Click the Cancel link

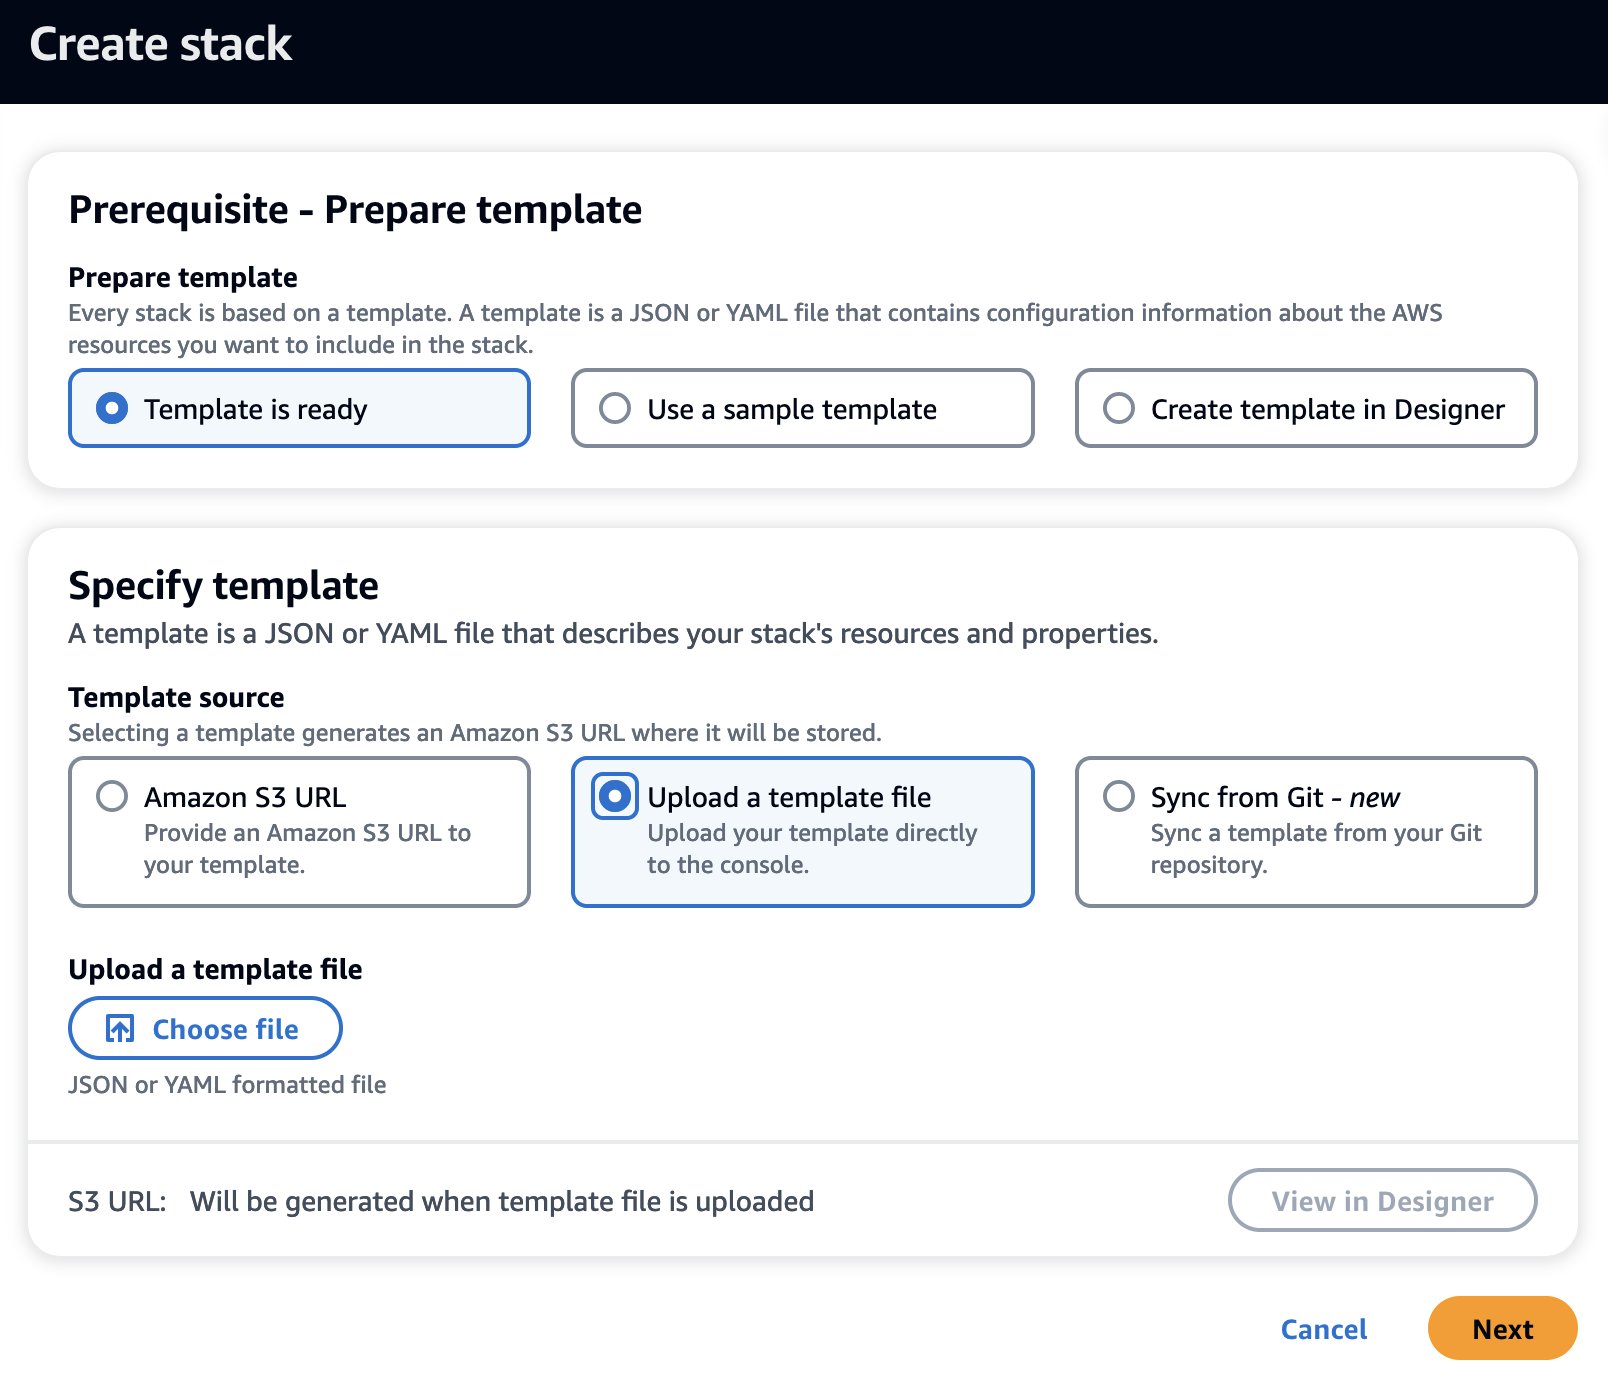pyautogui.click(x=1323, y=1329)
